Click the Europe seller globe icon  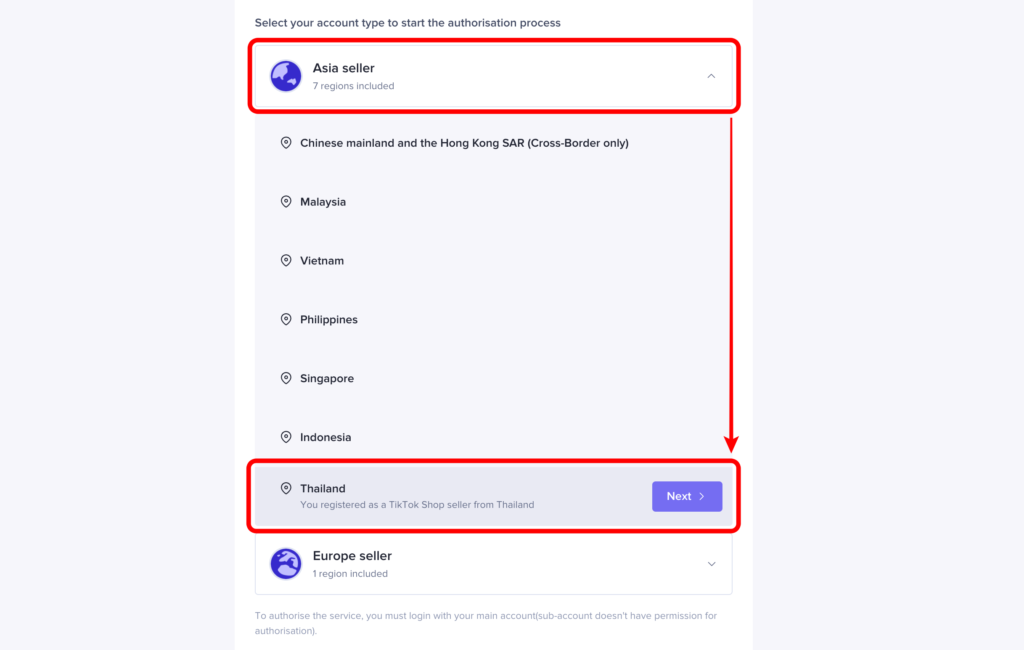(286, 563)
